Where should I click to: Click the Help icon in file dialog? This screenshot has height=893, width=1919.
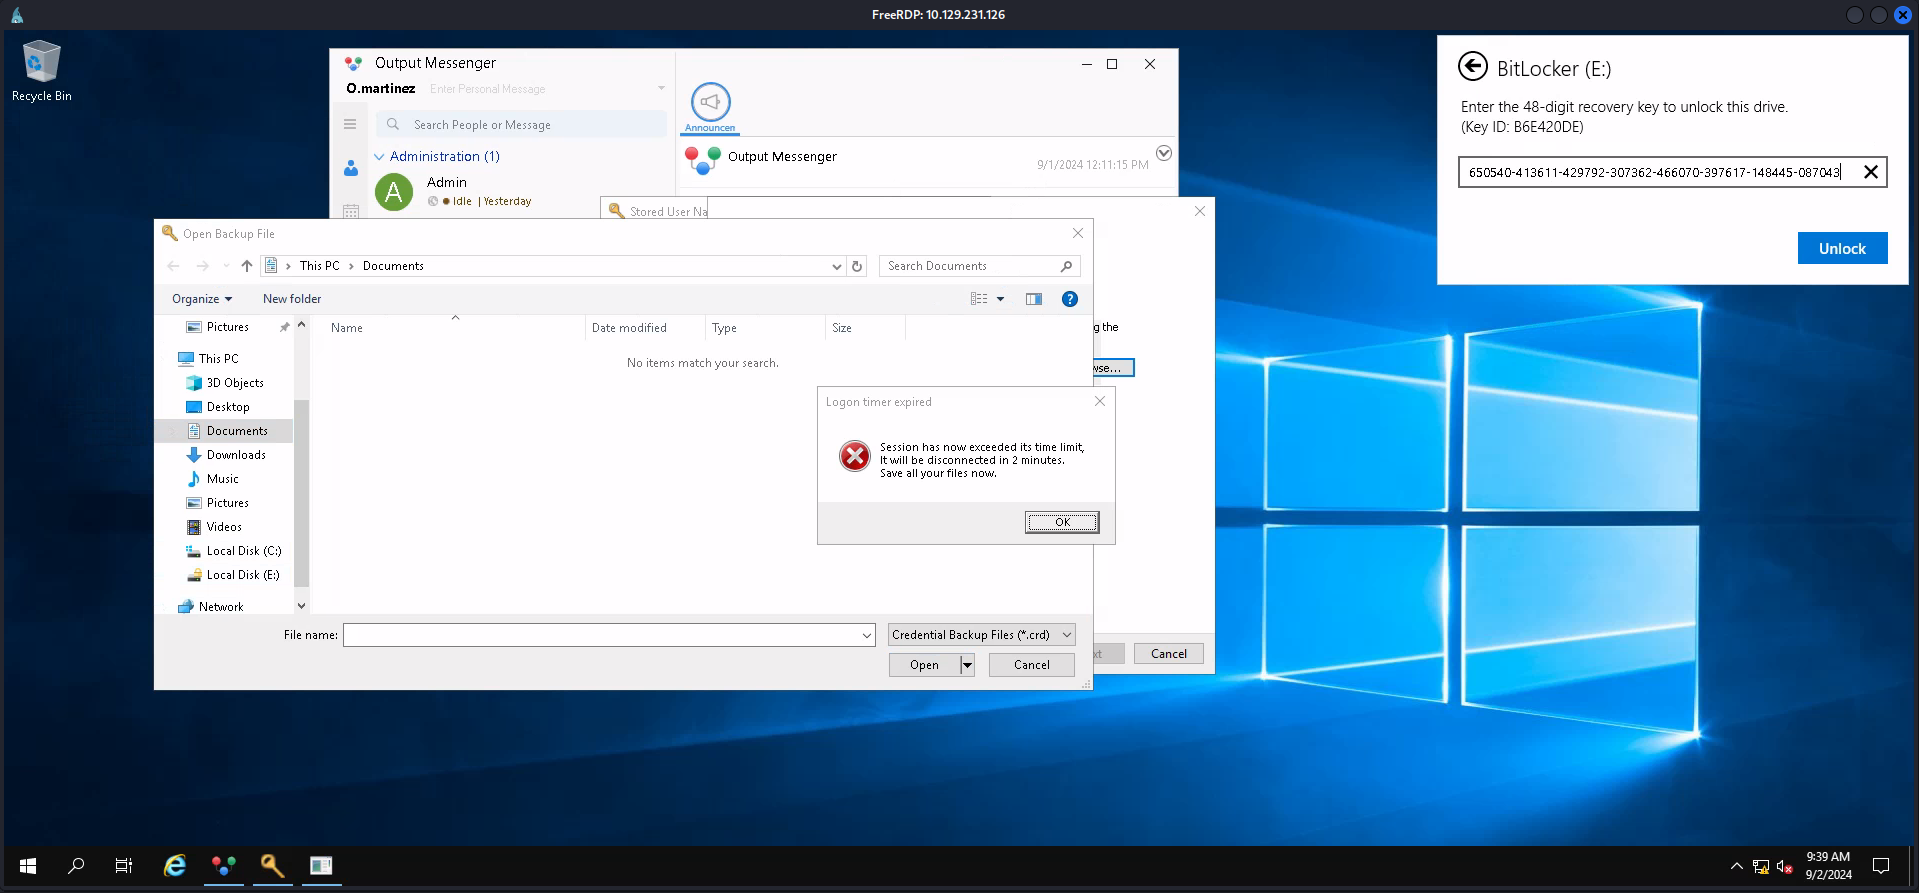click(x=1069, y=299)
